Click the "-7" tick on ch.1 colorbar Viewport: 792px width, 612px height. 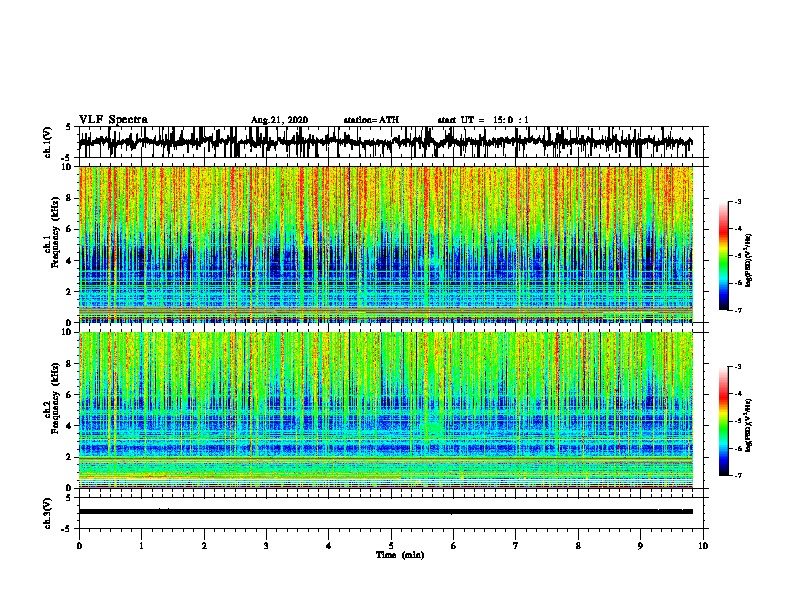(x=738, y=310)
